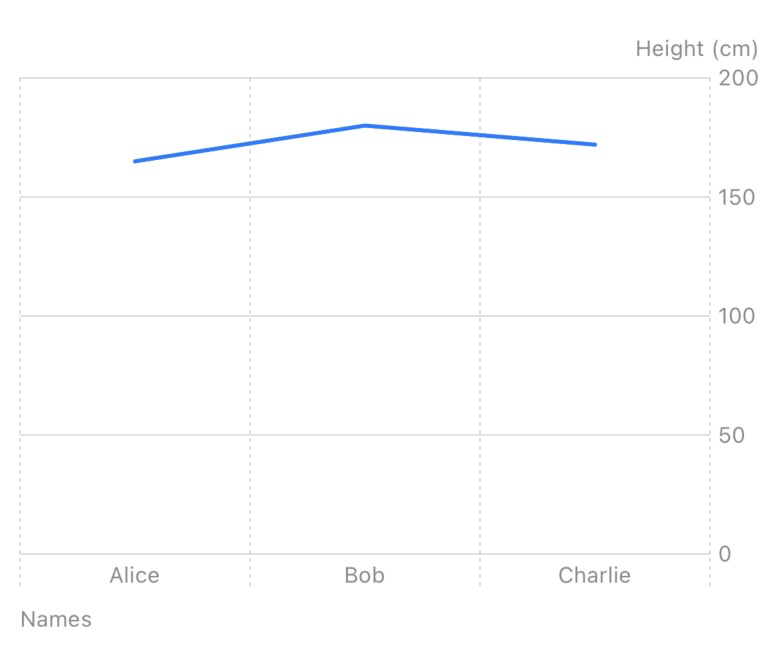Select Alice's data point on the line
The width and height of the screenshot is (774, 650).
click(x=135, y=161)
